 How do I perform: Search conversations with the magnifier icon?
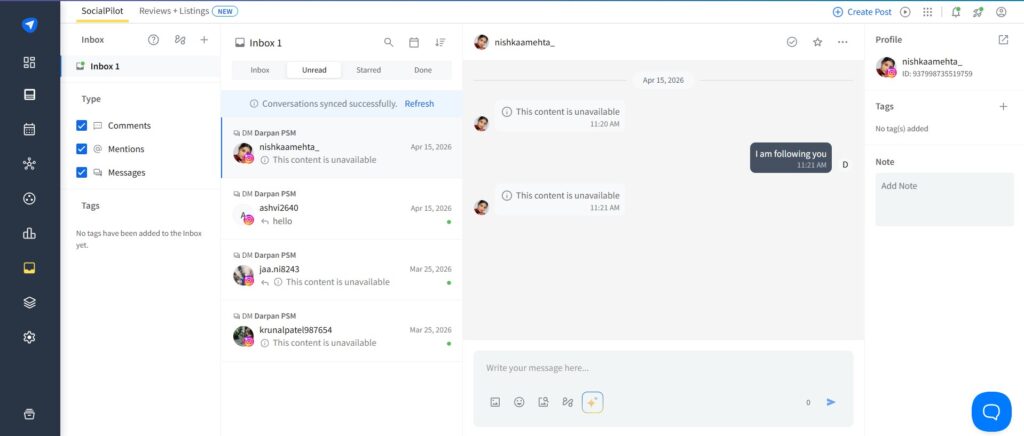(389, 42)
